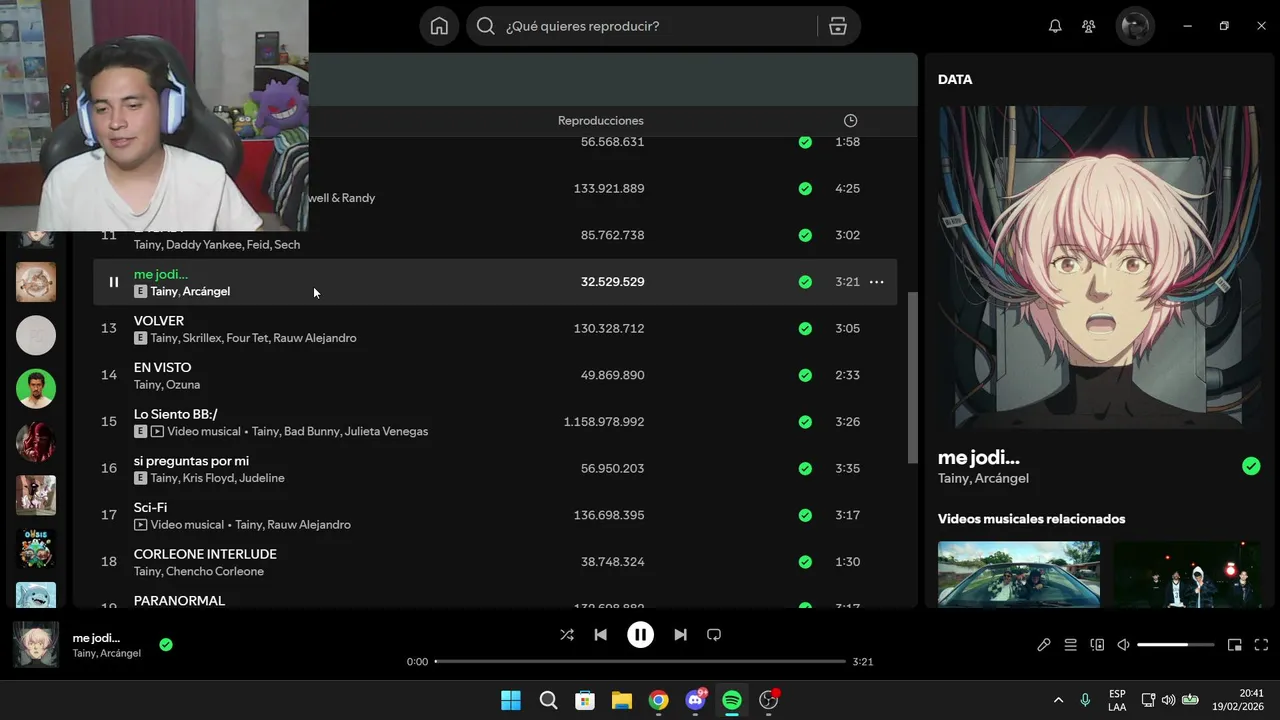Adjust the Spotify volume slider
1280x720 pixels.
(1176, 645)
